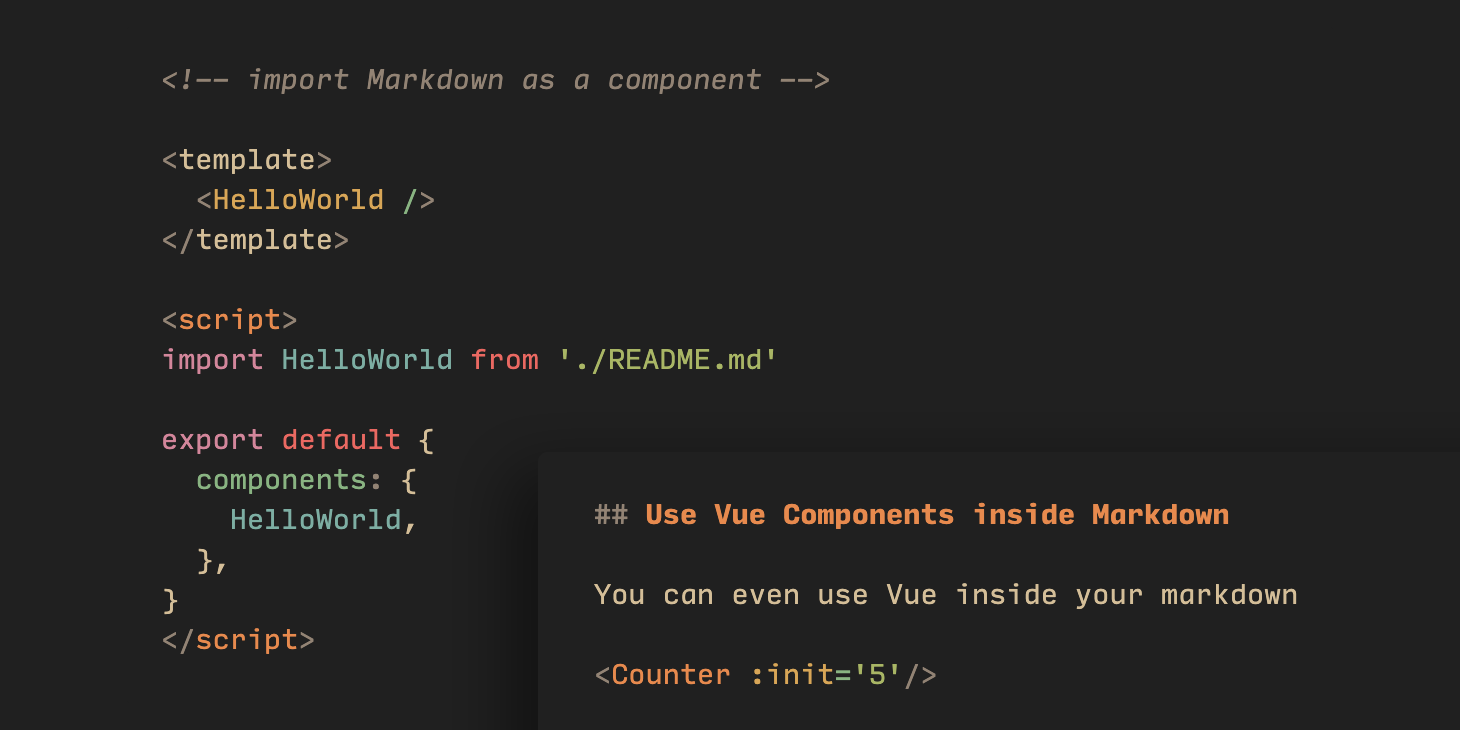Click the opening template tag
The height and width of the screenshot is (730, 1460).
point(247,160)
